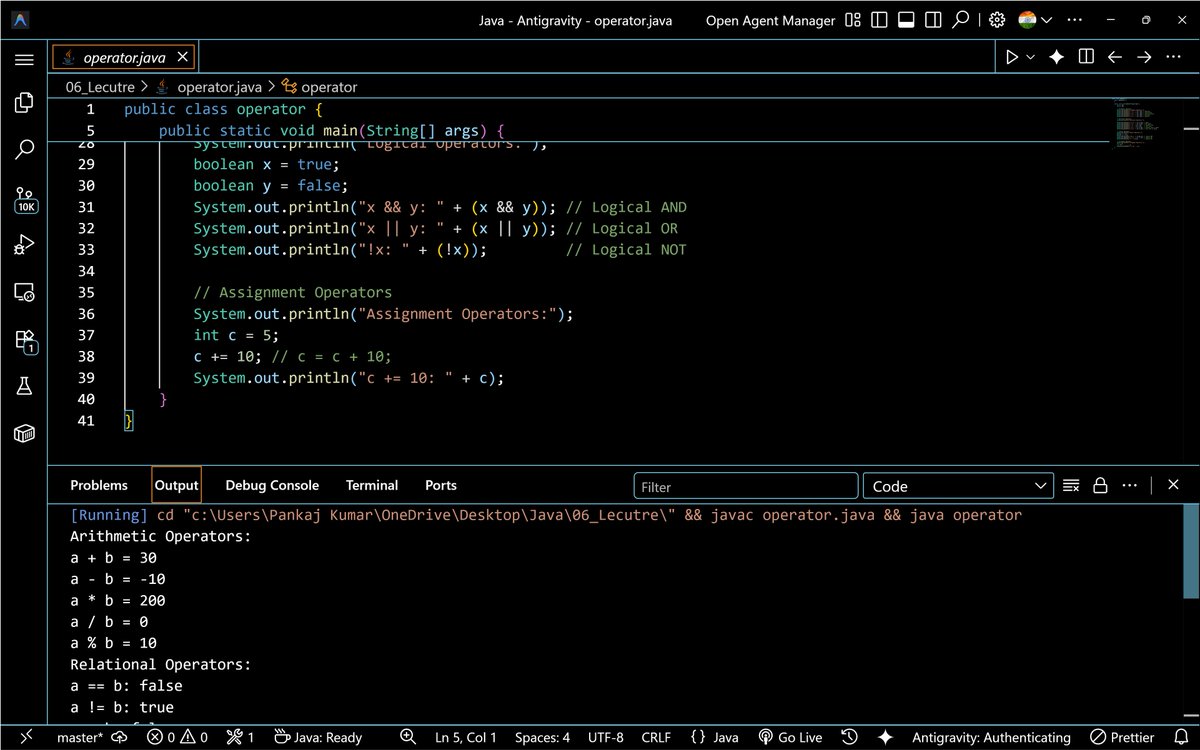Switch to the Terminal panel tab
Image resolution: width=1200 pixels, height=750 pixels.
click(x=372, y=485)
